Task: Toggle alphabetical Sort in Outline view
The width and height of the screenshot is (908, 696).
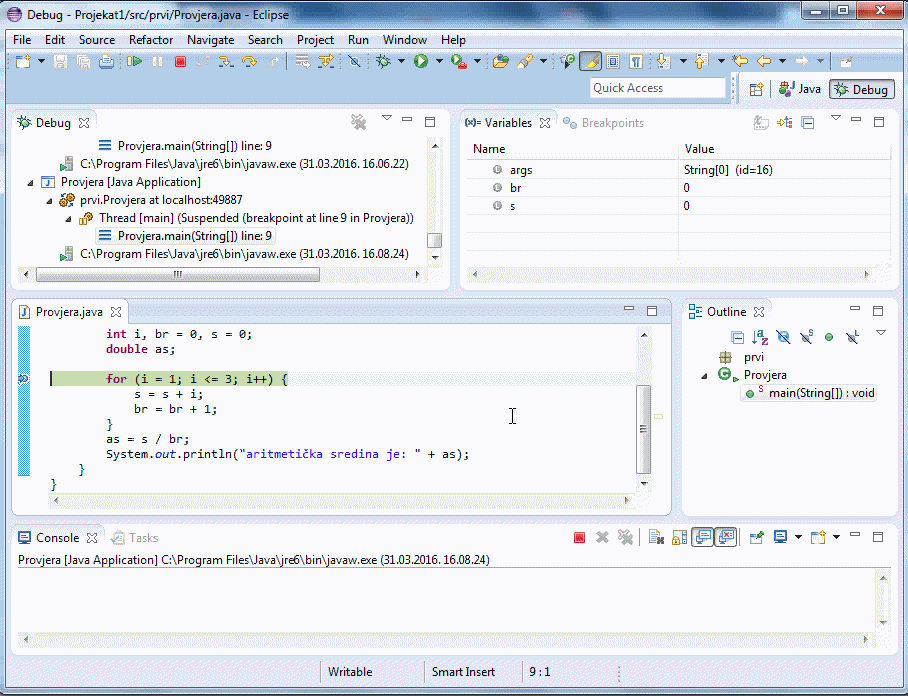Action: [760, 338]
